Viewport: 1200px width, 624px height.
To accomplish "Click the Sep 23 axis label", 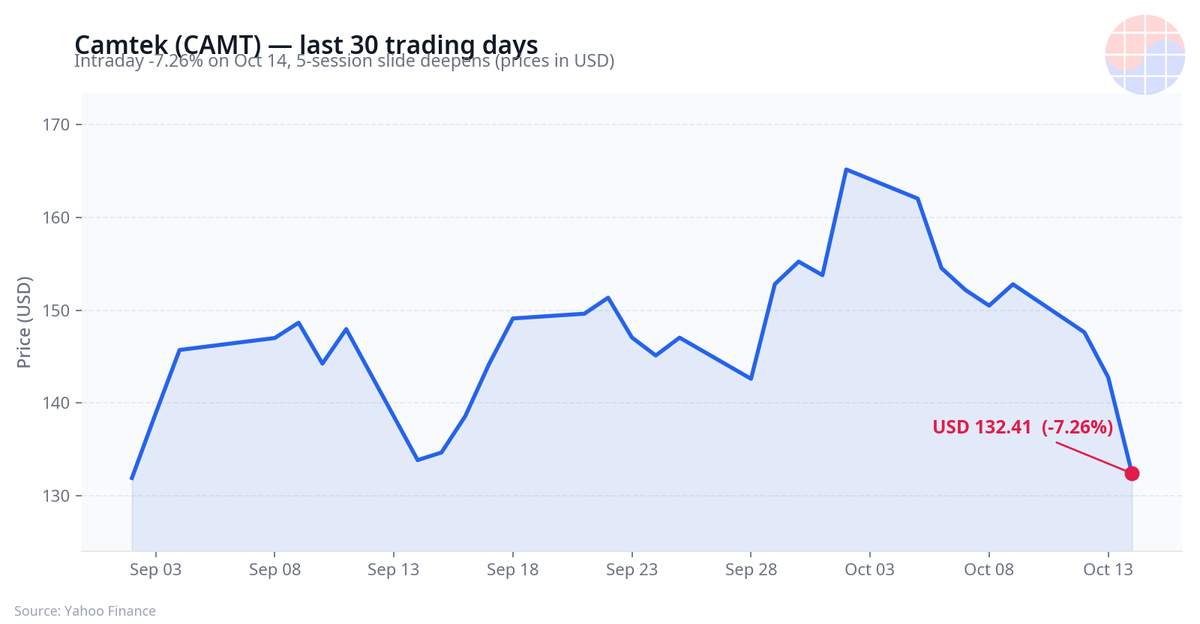I will point(632,570).
